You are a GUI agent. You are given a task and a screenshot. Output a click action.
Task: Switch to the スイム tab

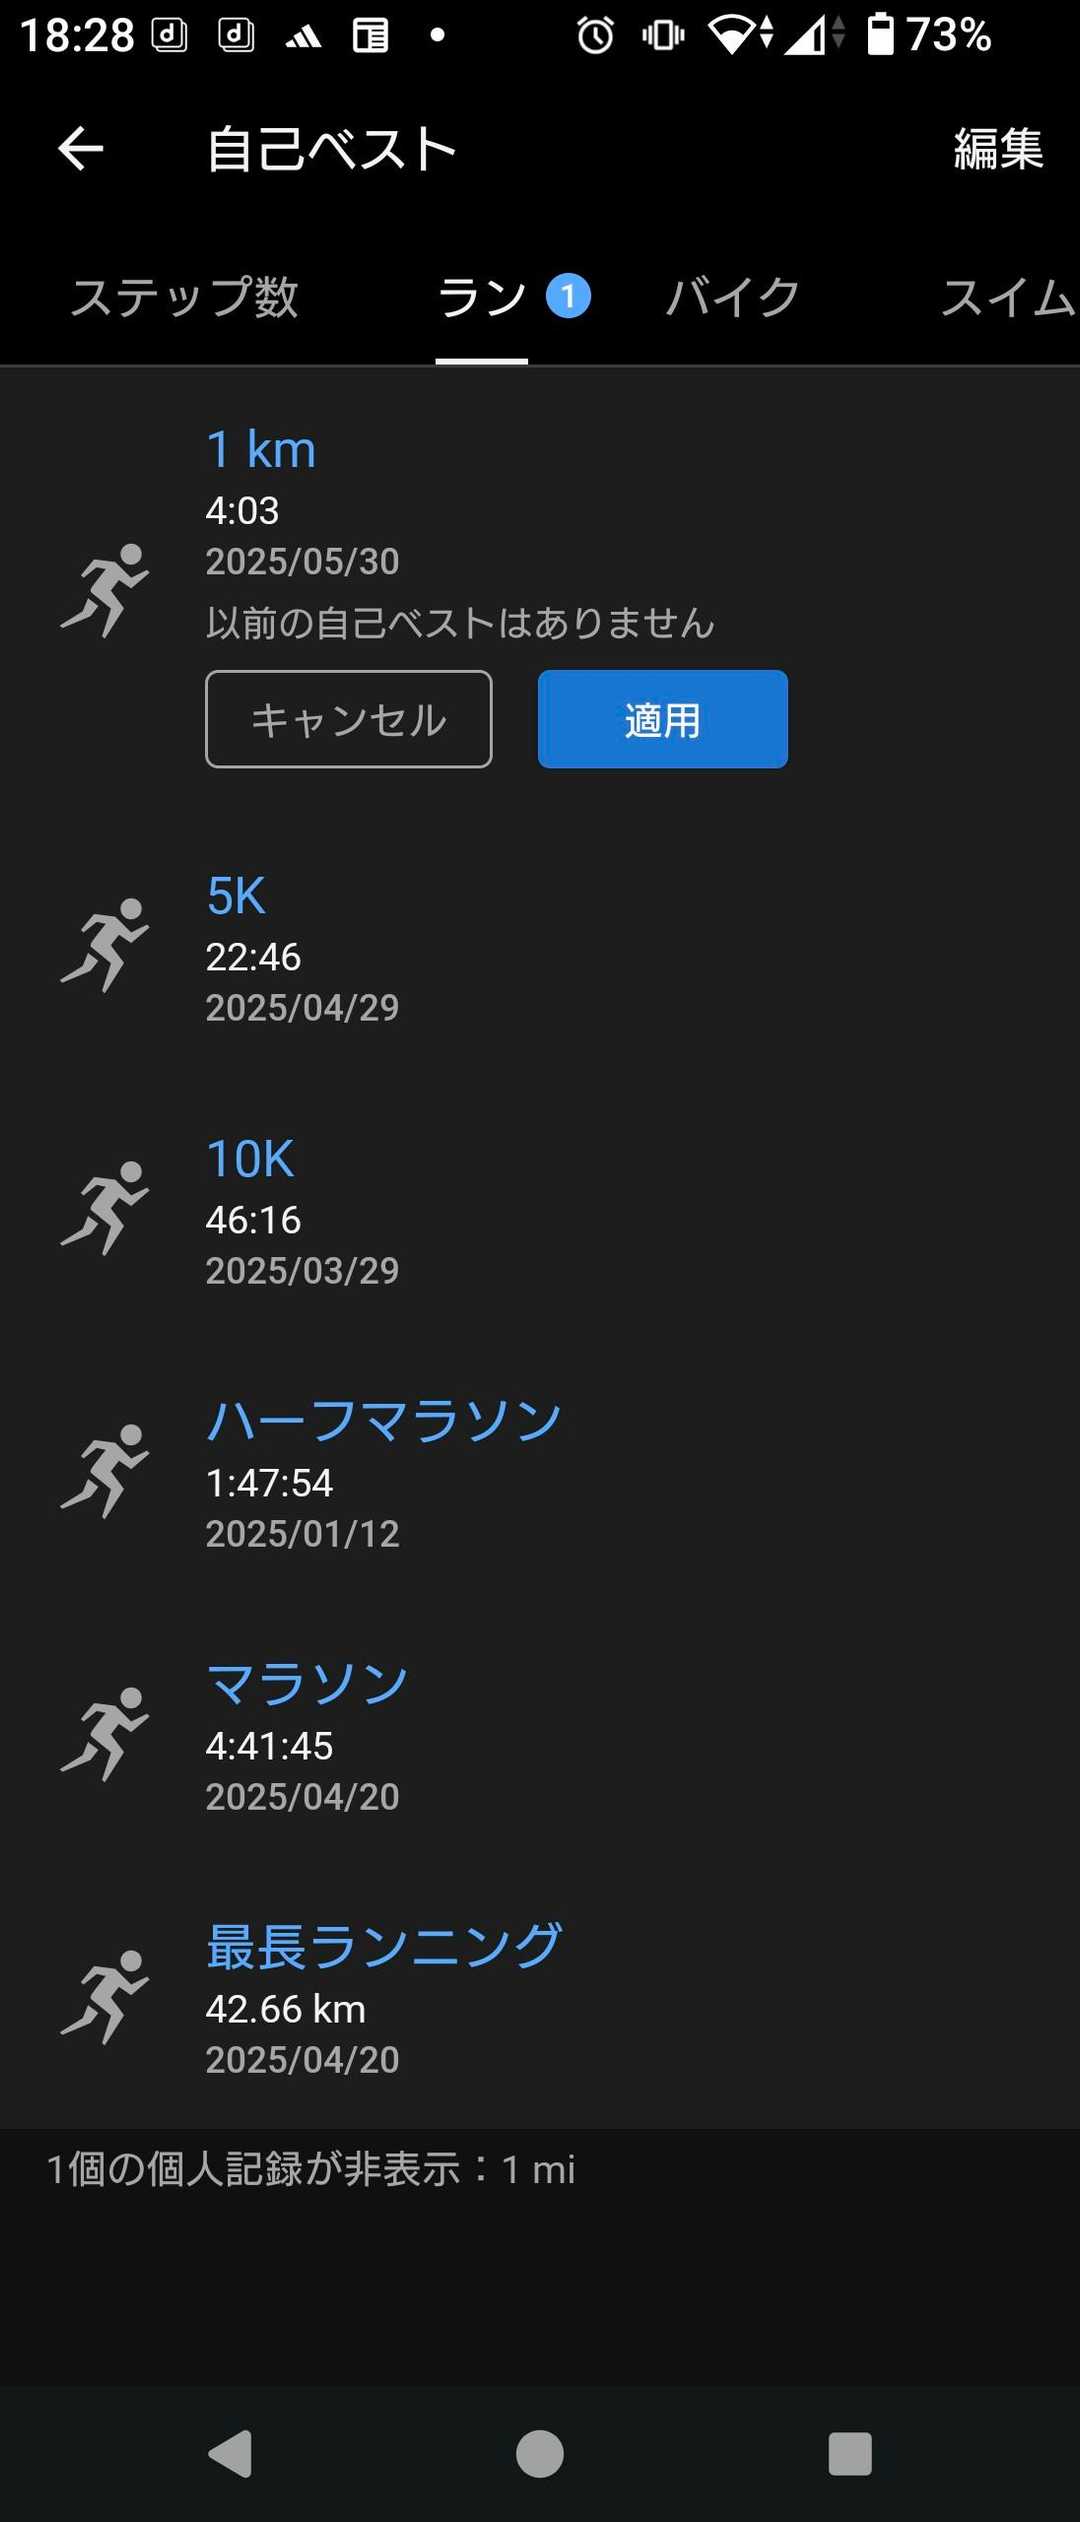(1005, 298)
